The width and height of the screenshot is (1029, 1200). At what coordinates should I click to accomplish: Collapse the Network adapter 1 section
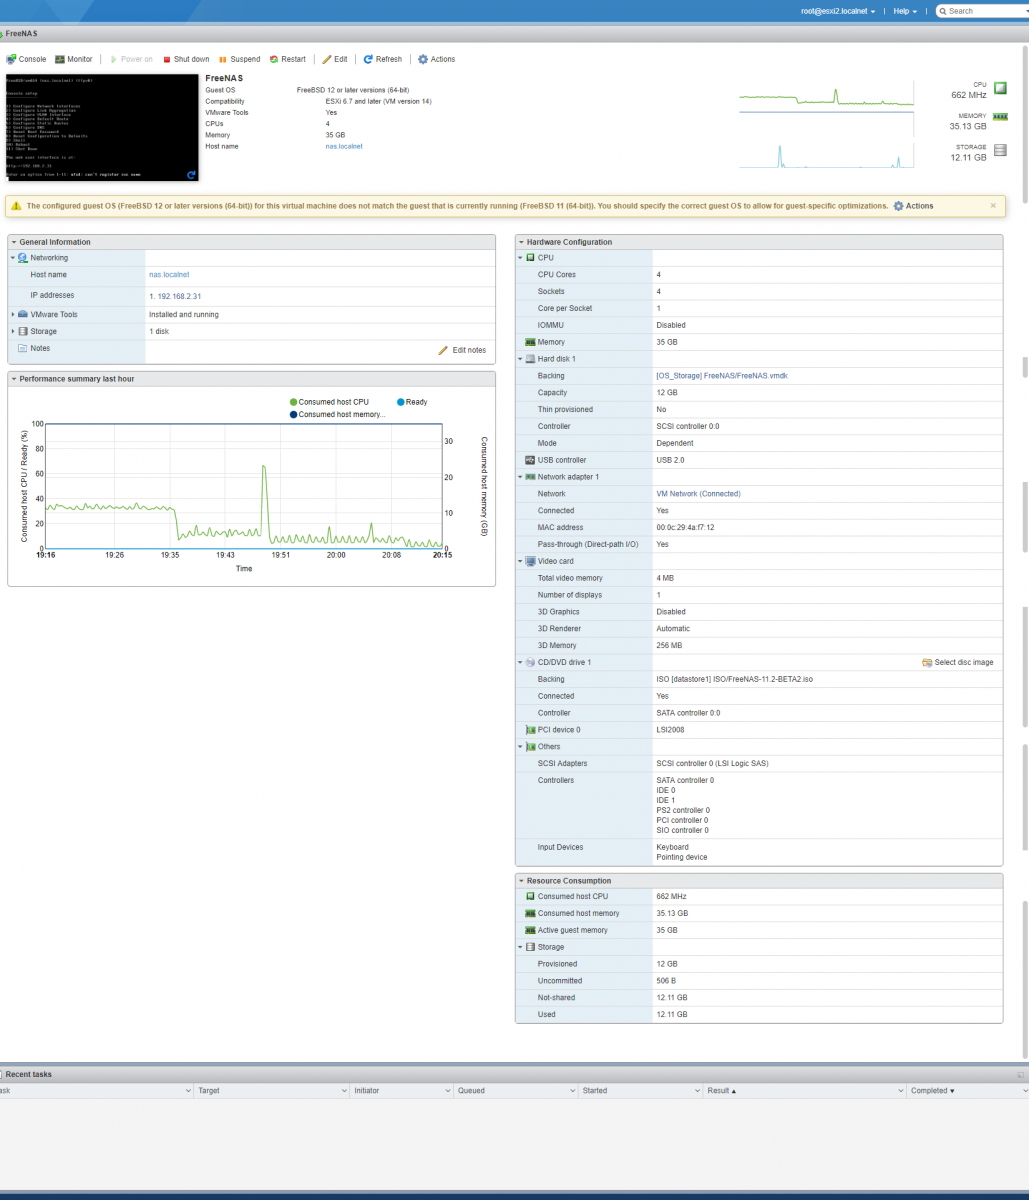point(520,477)
